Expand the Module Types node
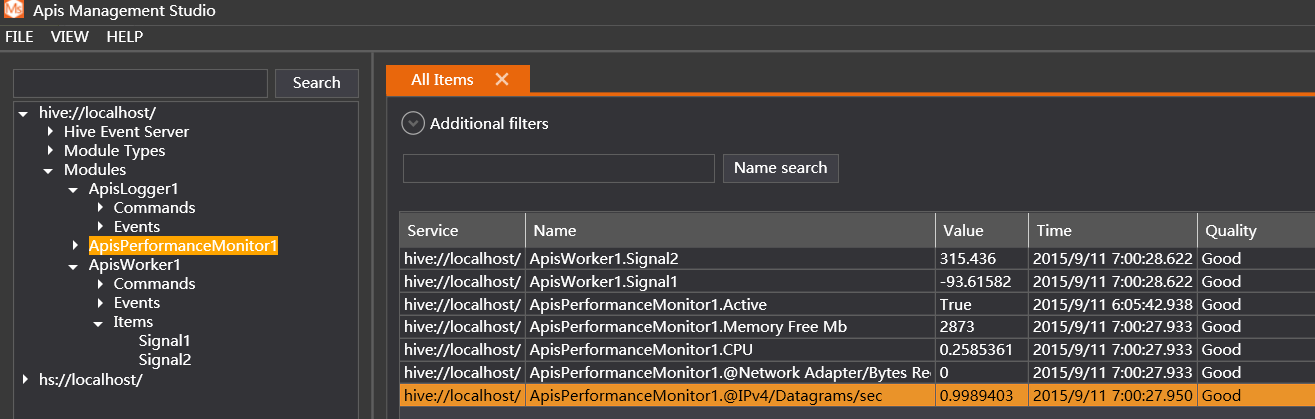The height and width of the screenshot is (419, 1315). point(50,151)
